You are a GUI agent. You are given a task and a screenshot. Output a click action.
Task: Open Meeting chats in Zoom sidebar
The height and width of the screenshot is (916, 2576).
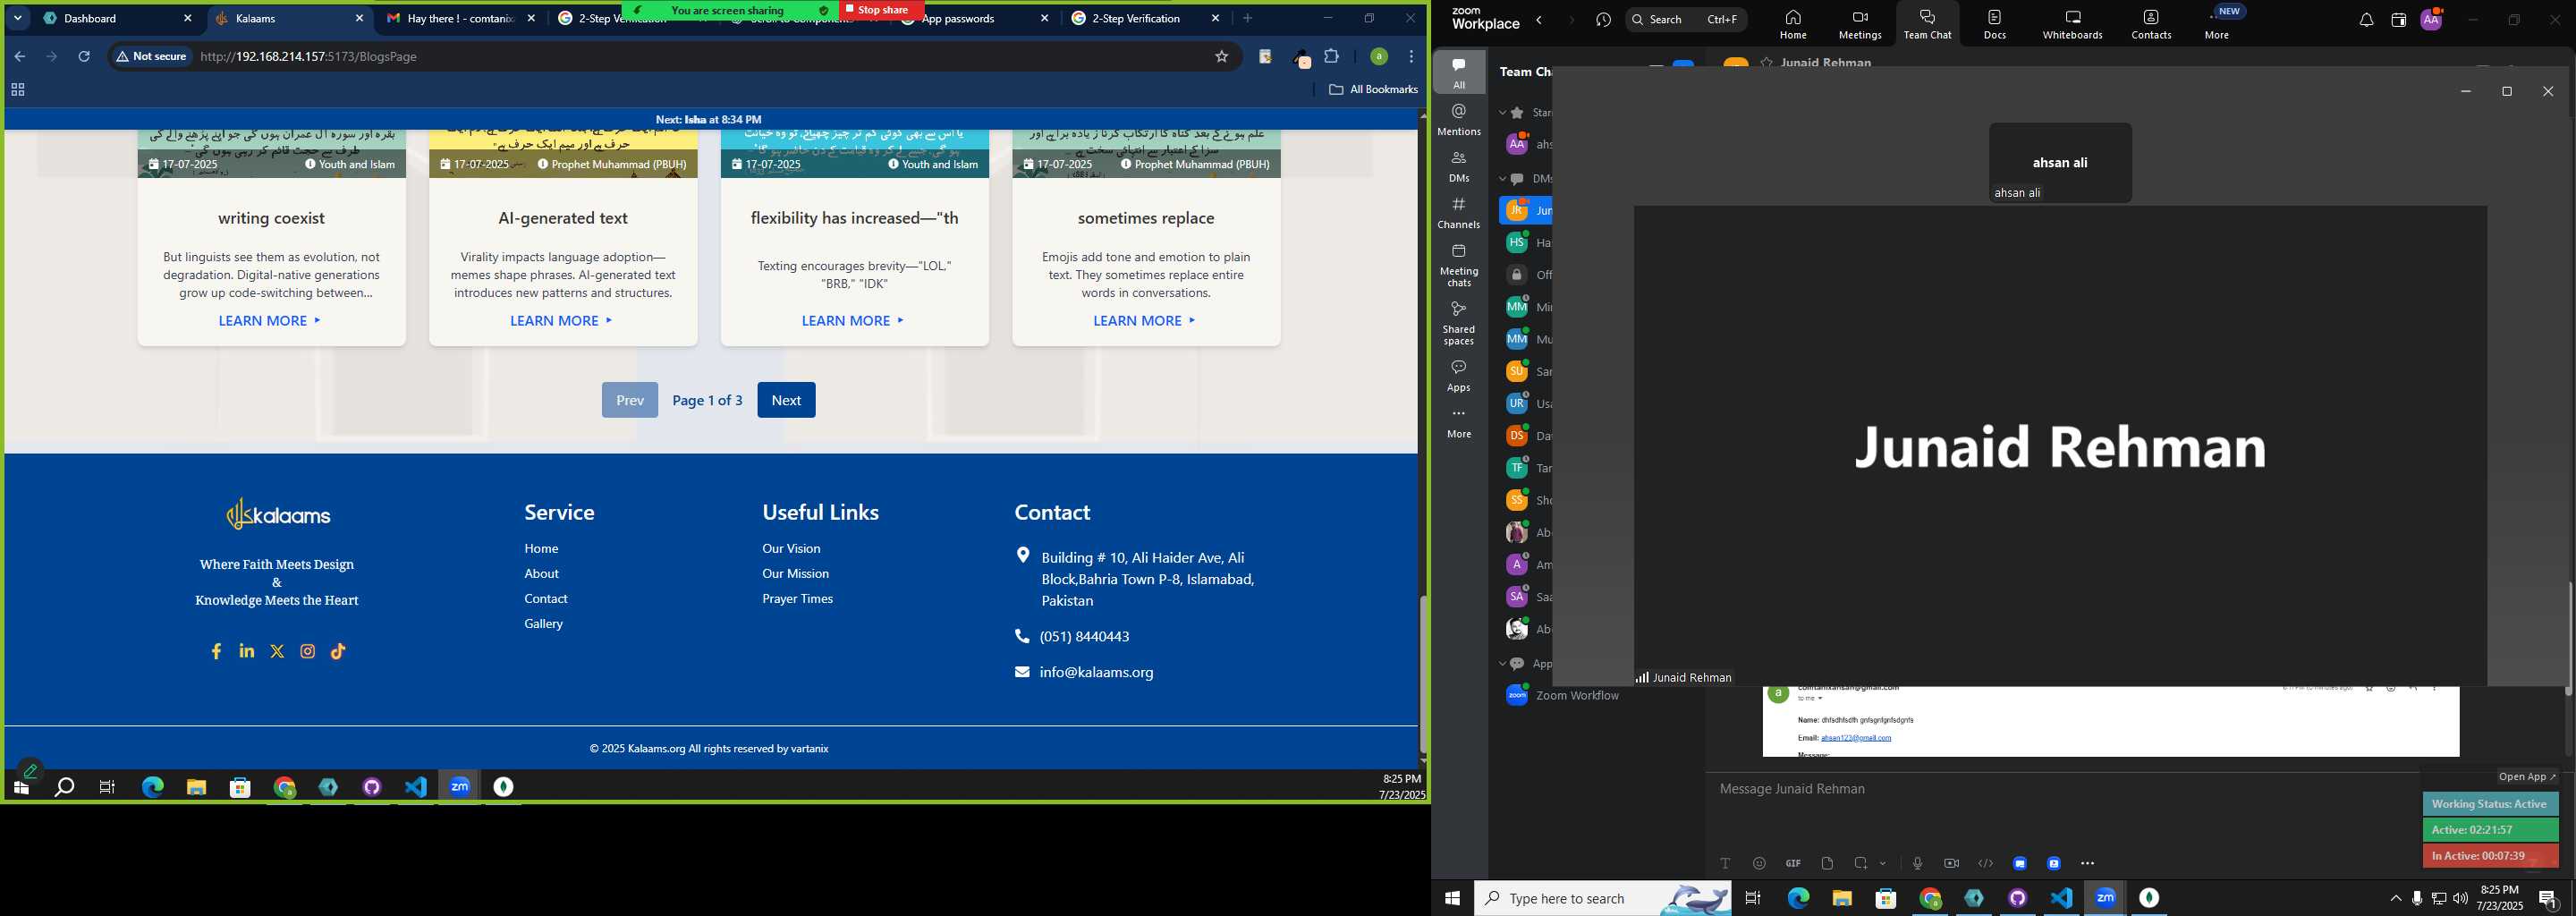click(x=1459, y=264)
